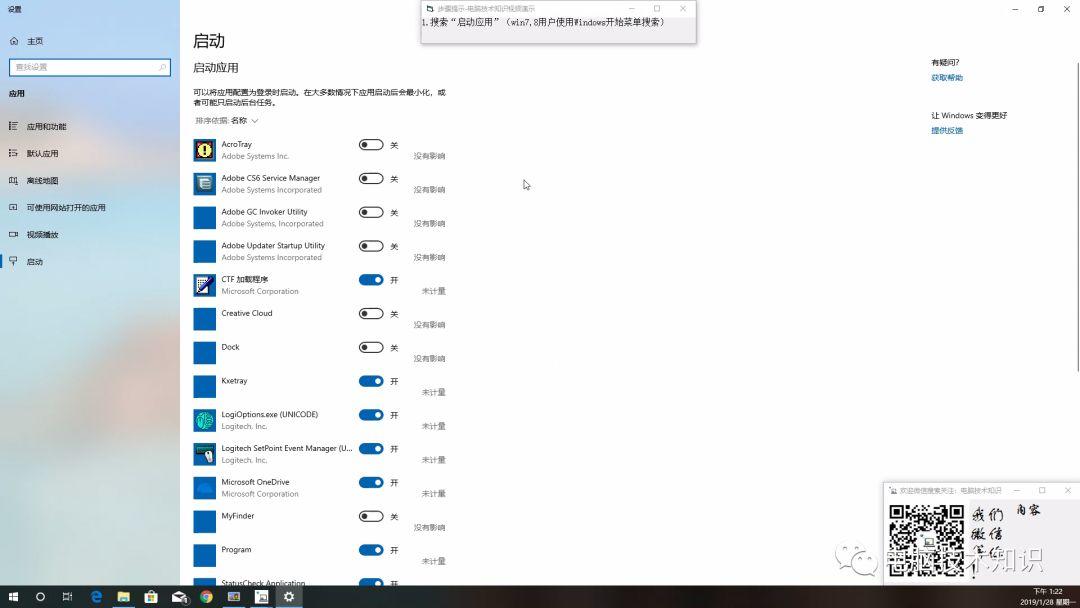Open the Mail app from the taskbar
The height and width of the screenshot is (608, 1080).
[x=179, y=597]
